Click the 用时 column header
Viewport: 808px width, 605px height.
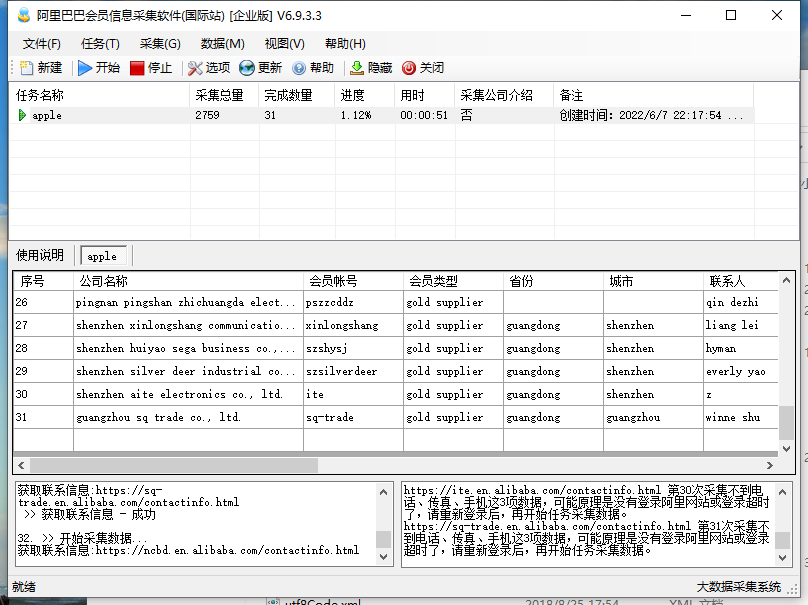425,95
